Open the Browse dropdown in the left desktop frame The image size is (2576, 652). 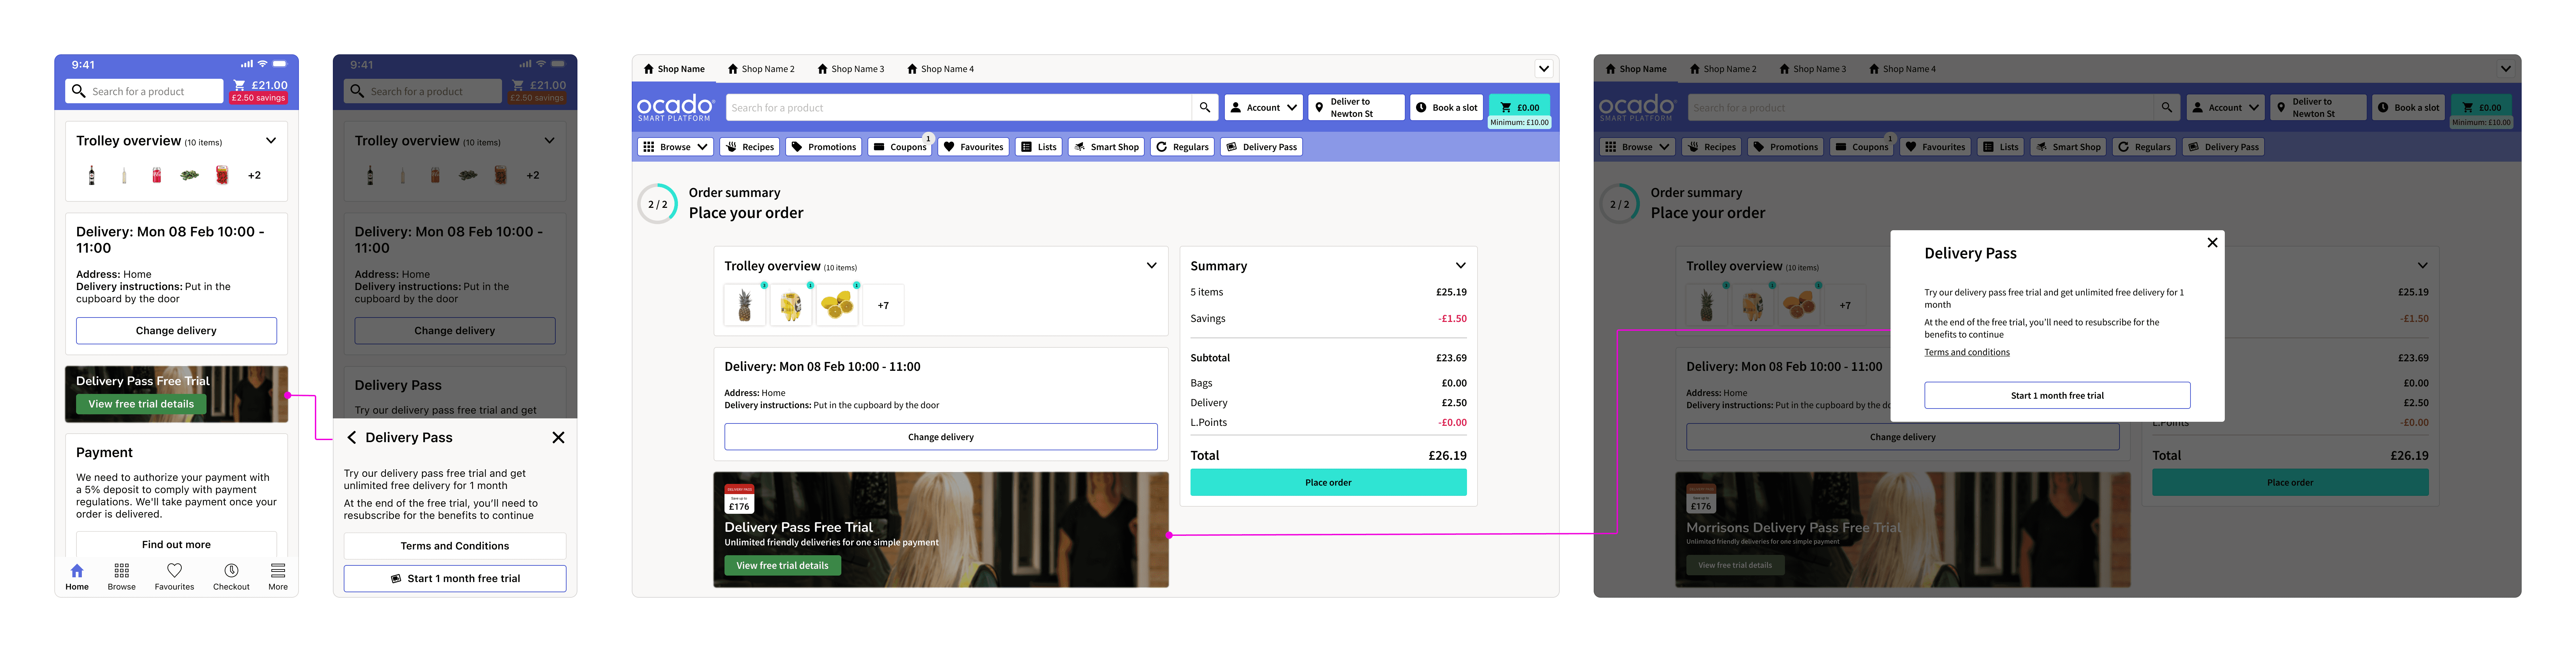pos(675,147)
